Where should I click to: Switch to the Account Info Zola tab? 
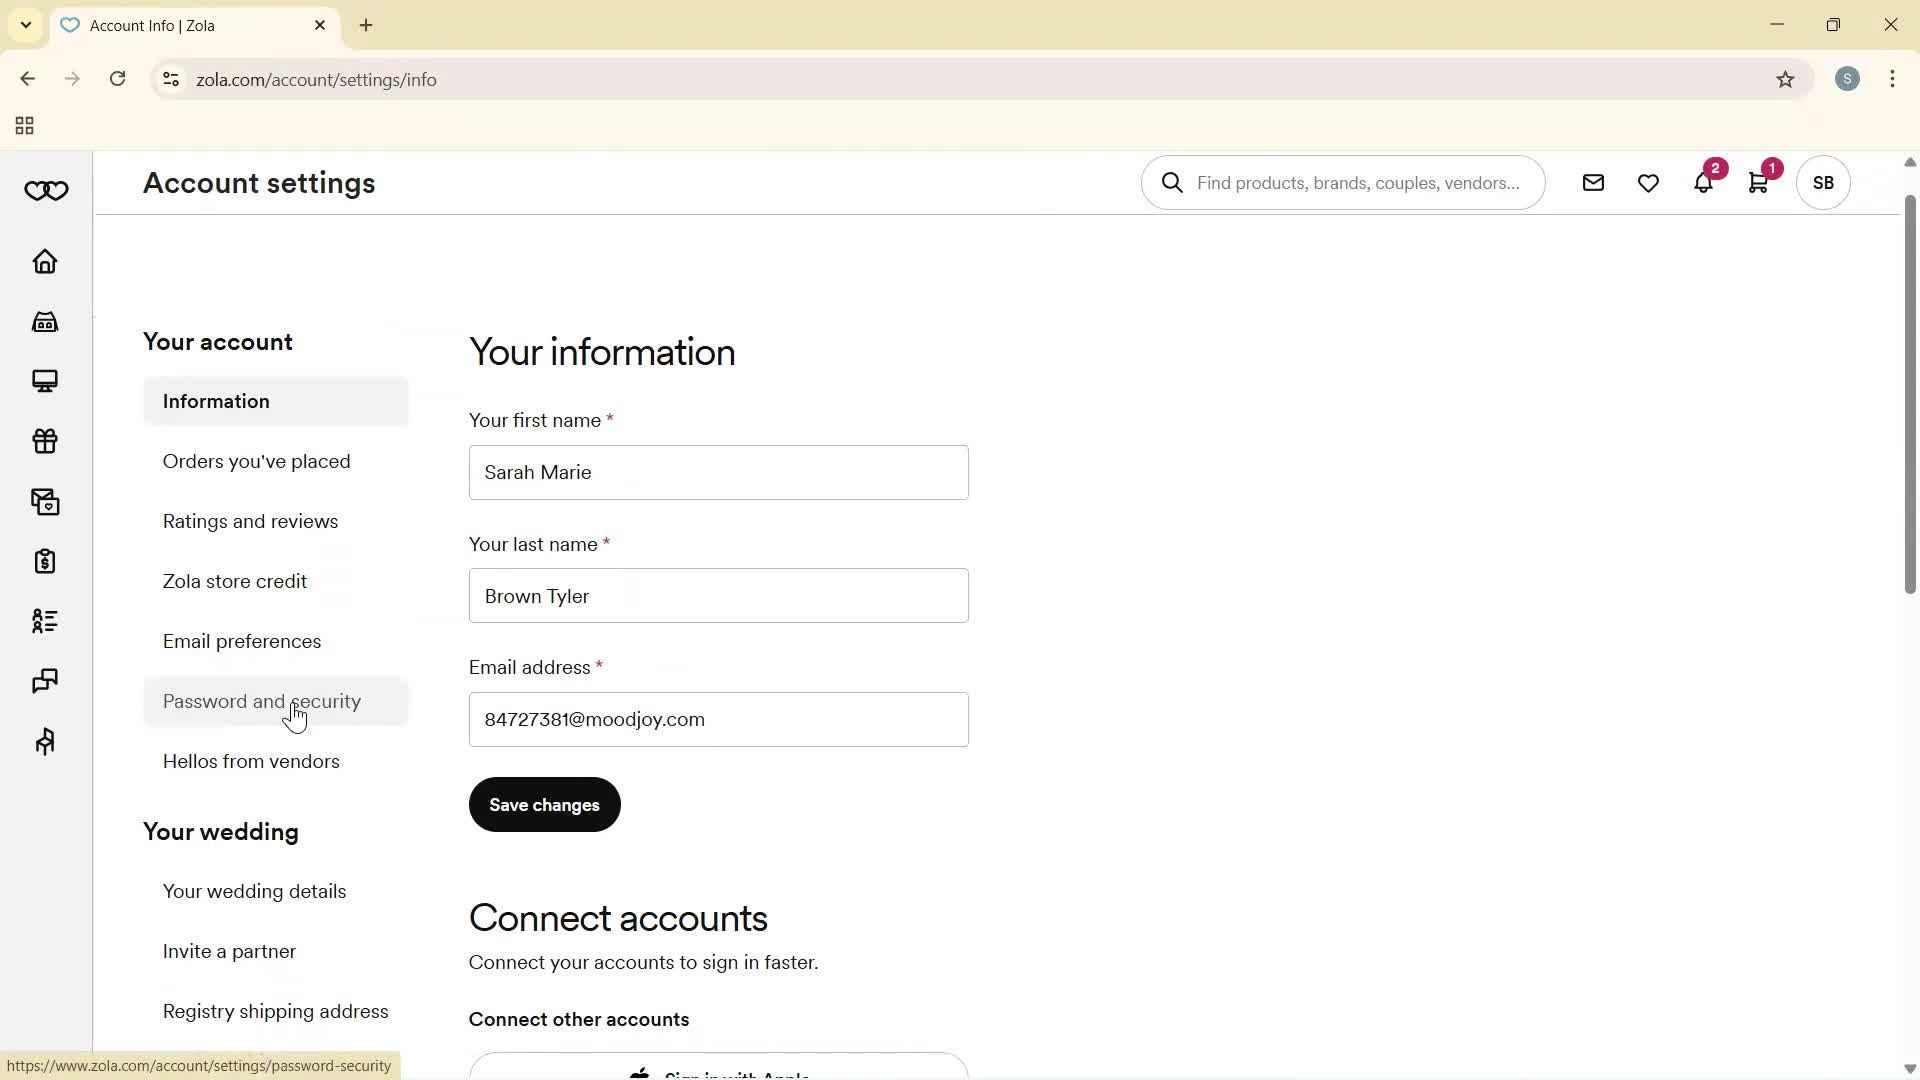click(170, 25)
